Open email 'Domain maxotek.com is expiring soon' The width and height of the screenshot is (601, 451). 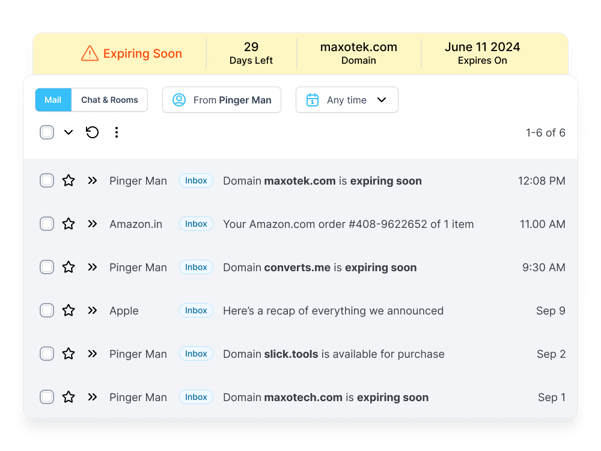[322, 181]
